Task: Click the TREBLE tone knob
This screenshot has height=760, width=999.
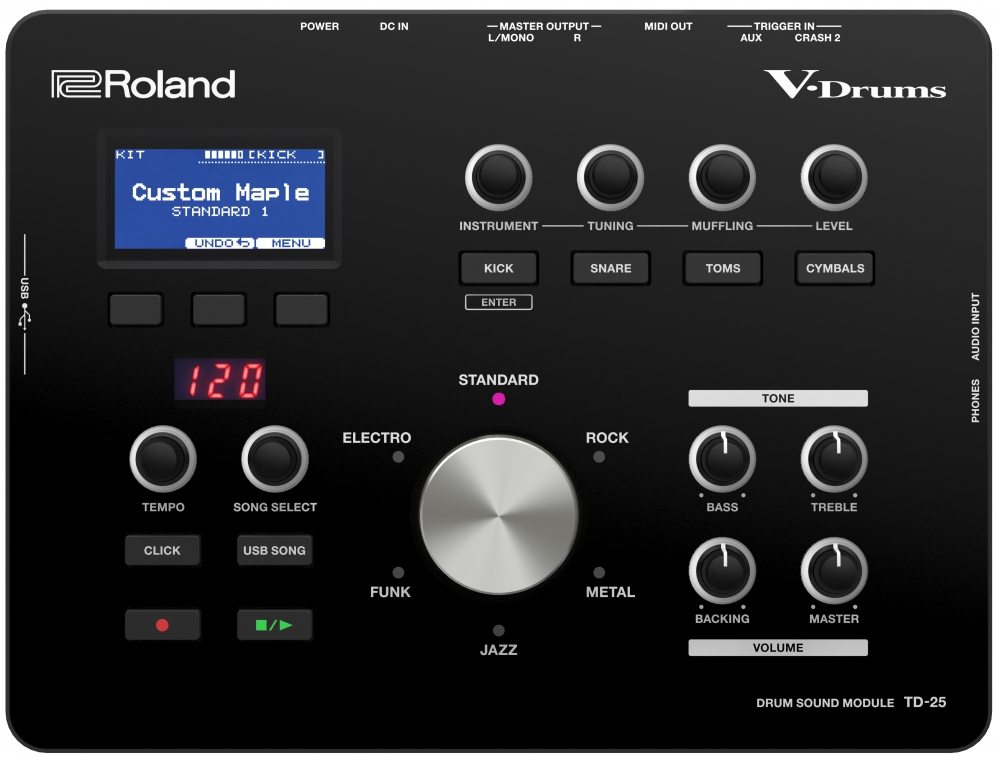Action: click(x=834, y=459)
